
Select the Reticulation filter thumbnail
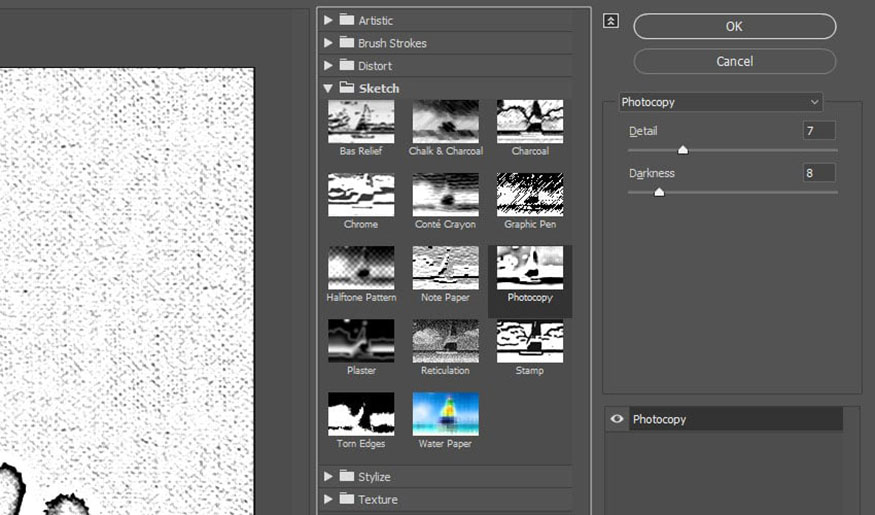445,341
